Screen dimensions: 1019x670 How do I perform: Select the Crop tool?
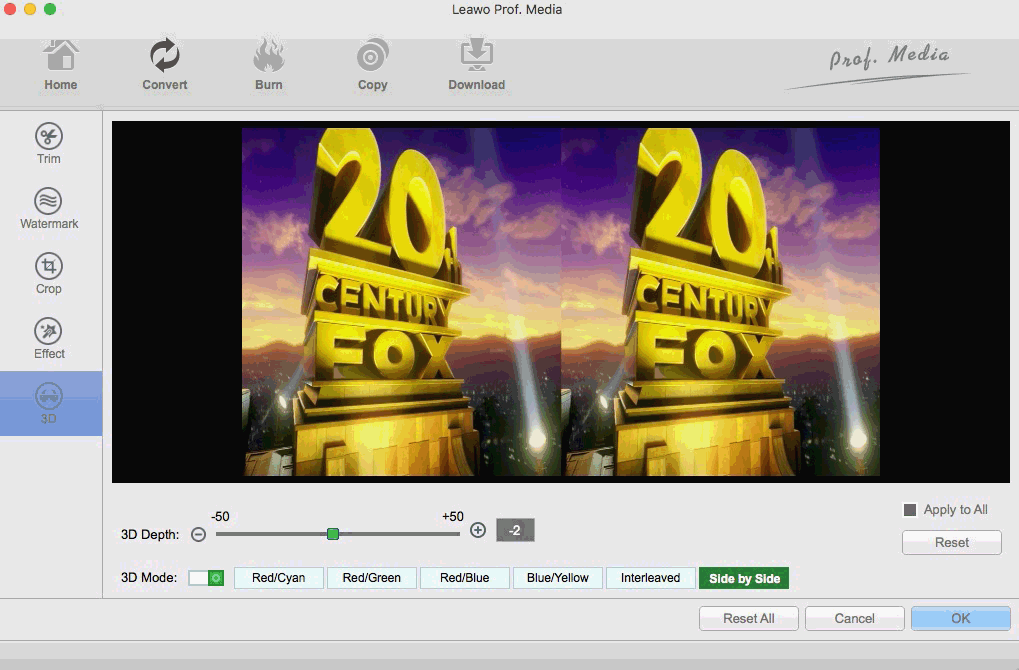pyautogui.click(x=49, y=274)
